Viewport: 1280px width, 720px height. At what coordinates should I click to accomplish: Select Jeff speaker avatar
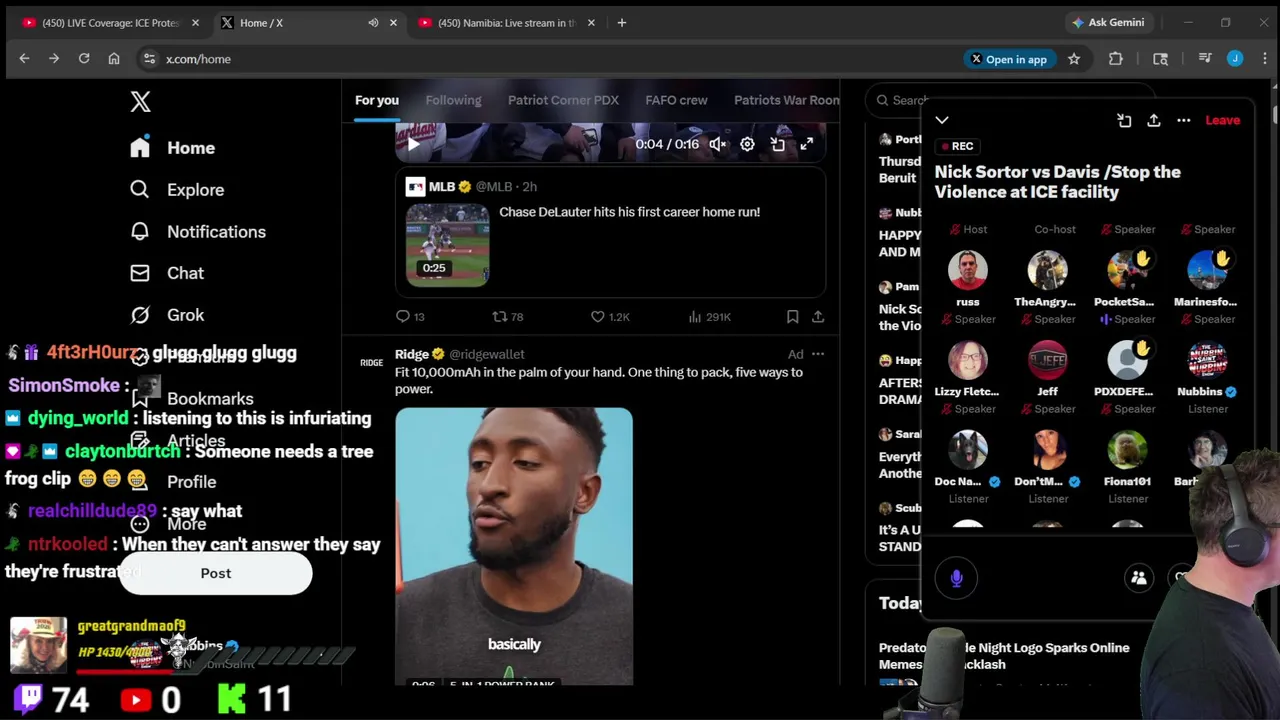point(1047,360)
